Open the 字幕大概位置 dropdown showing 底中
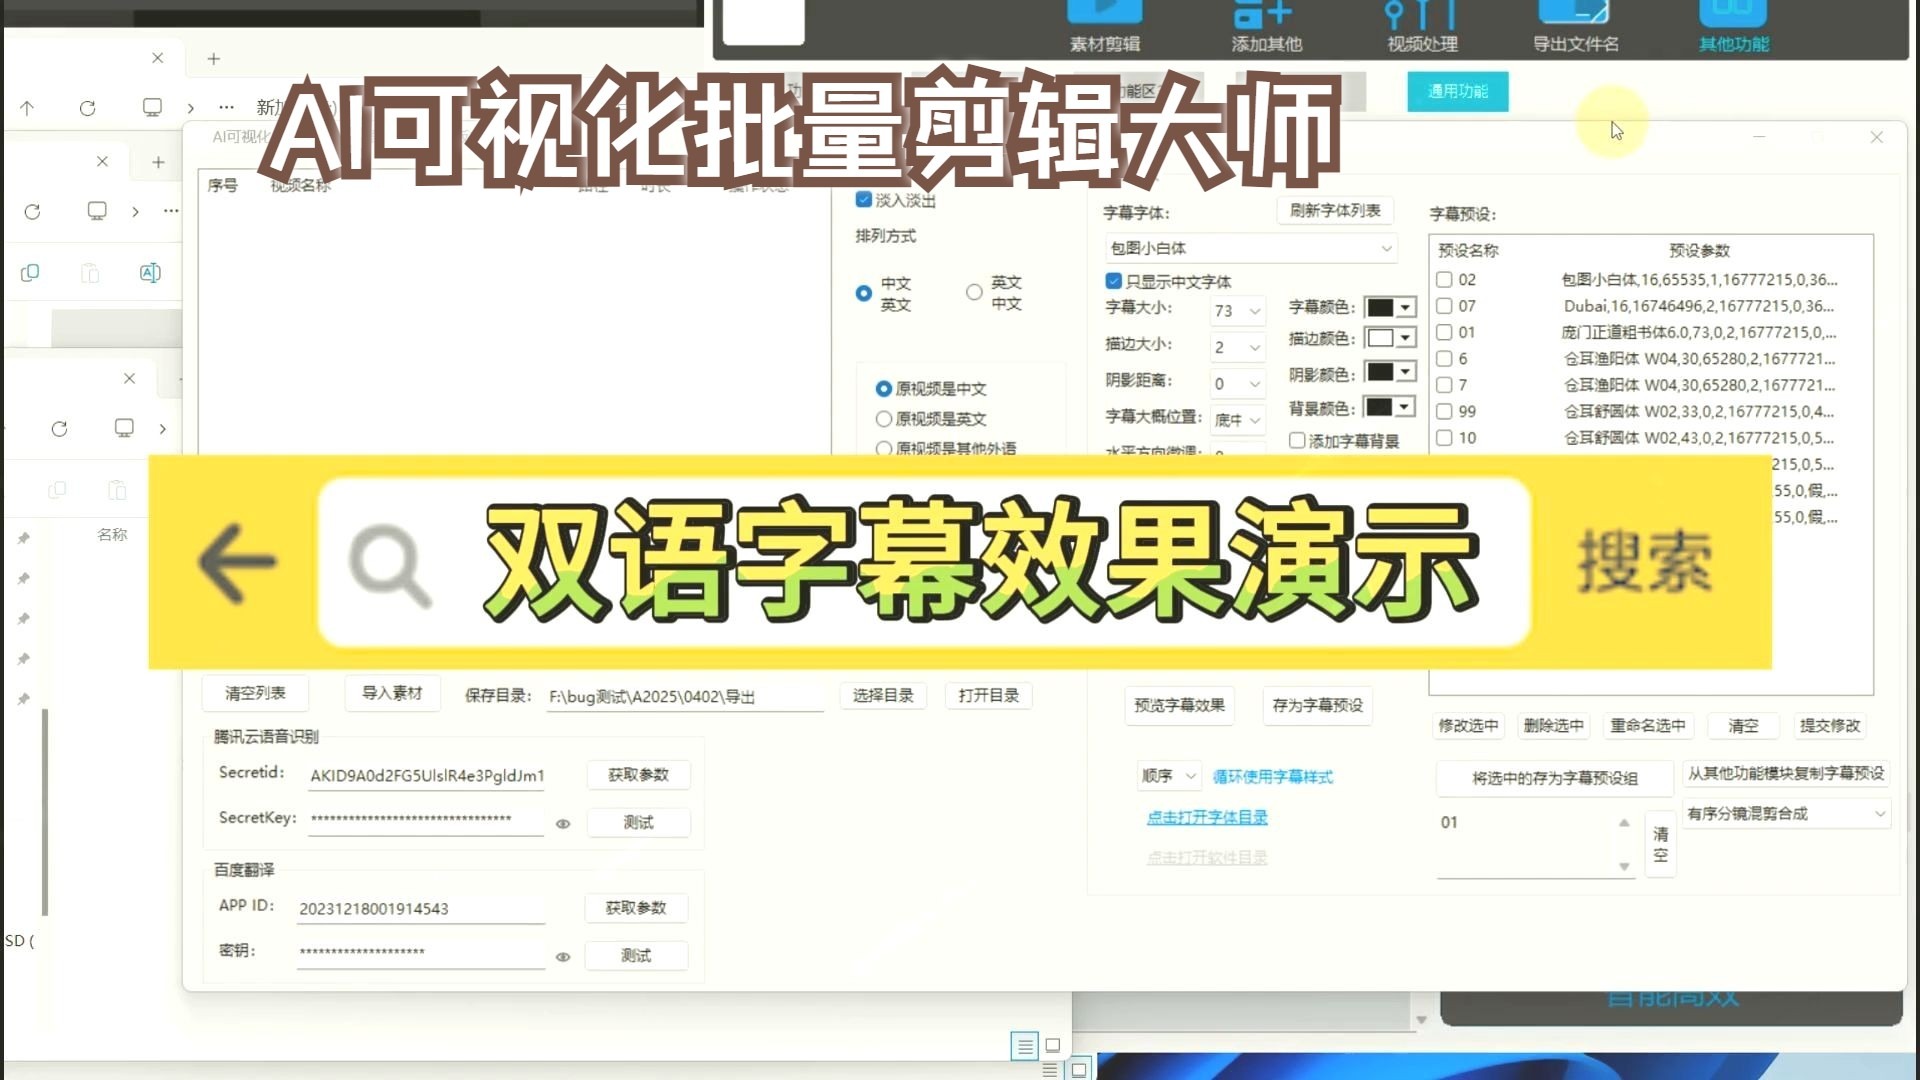This screenshot has width=1920, height=1080. [x=1238, y=420]
